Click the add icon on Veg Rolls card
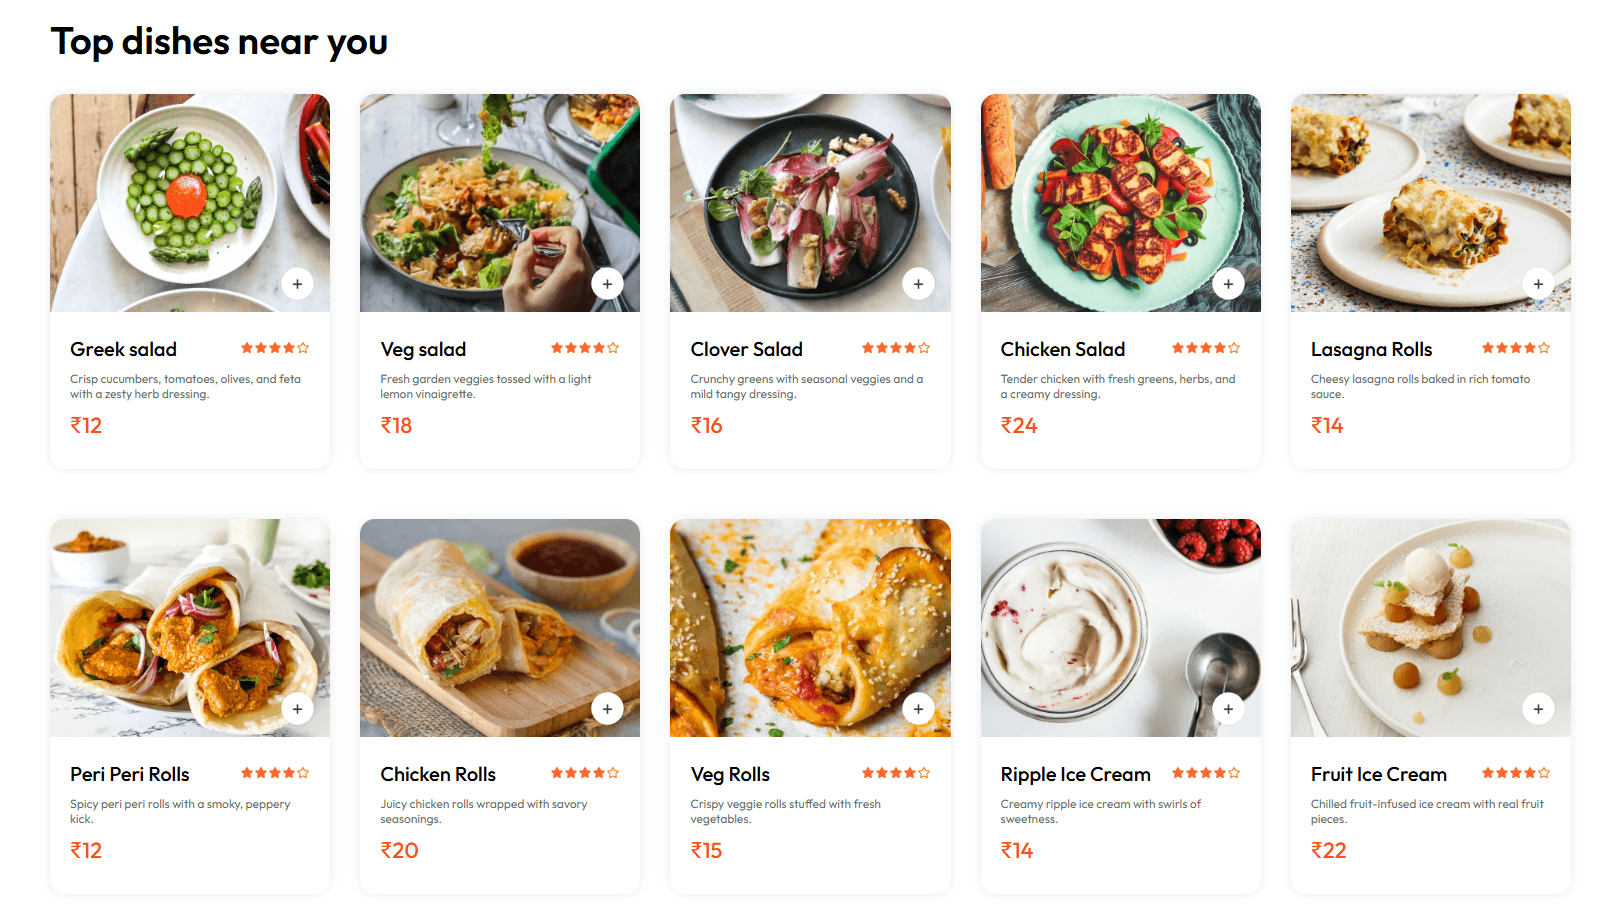 click(918, 708)
